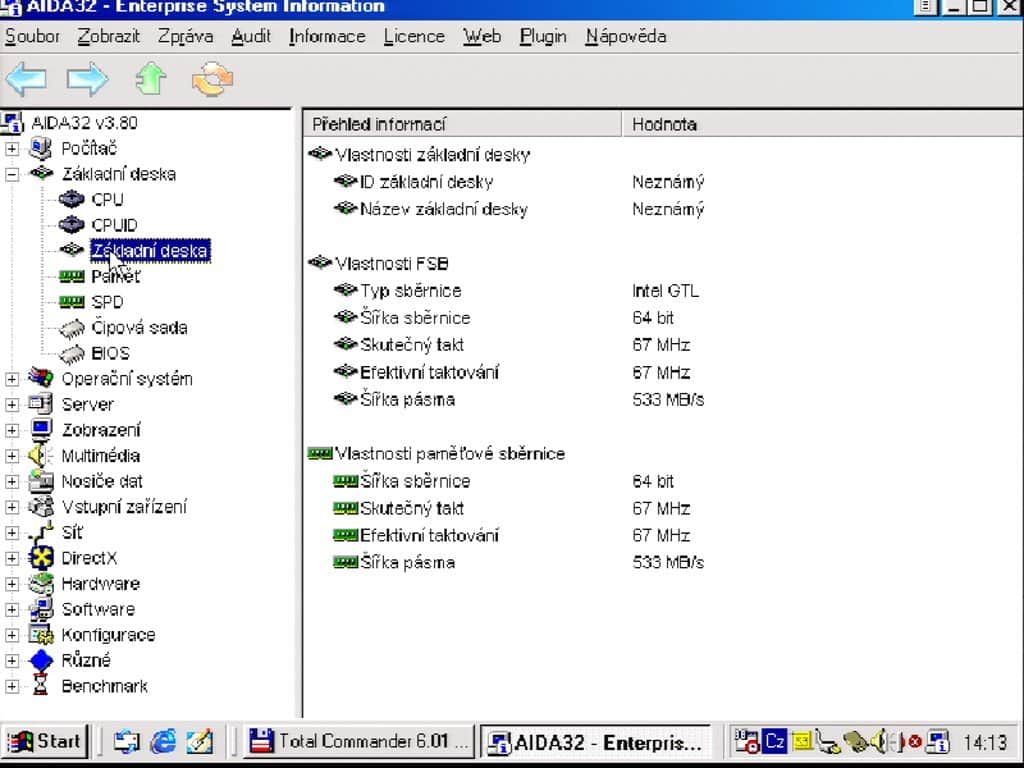Image resolution: width=1024 pixels, height=768 pixels.
Task: Expand the Nosiče dat tree node
Action: pos(12,481)
